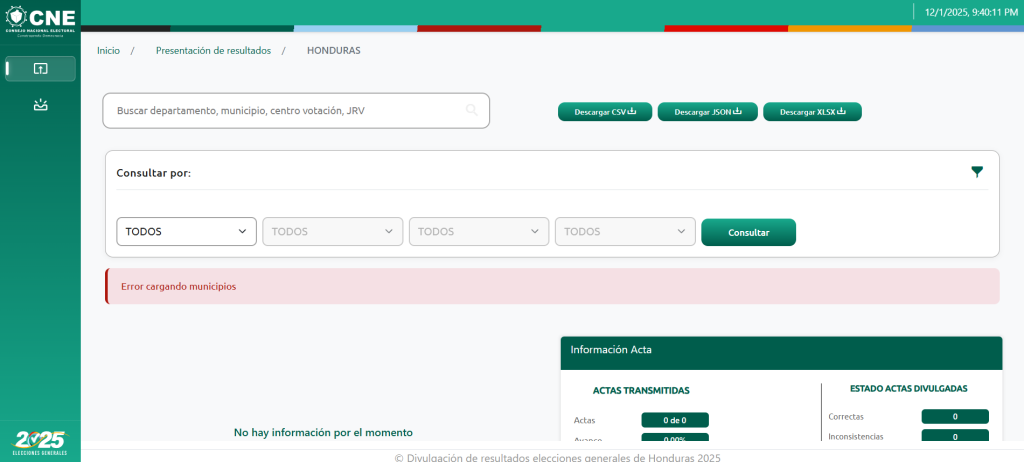Click the CNE logo
Screen dimensions: 1024x462
click(x=40, y=20)
